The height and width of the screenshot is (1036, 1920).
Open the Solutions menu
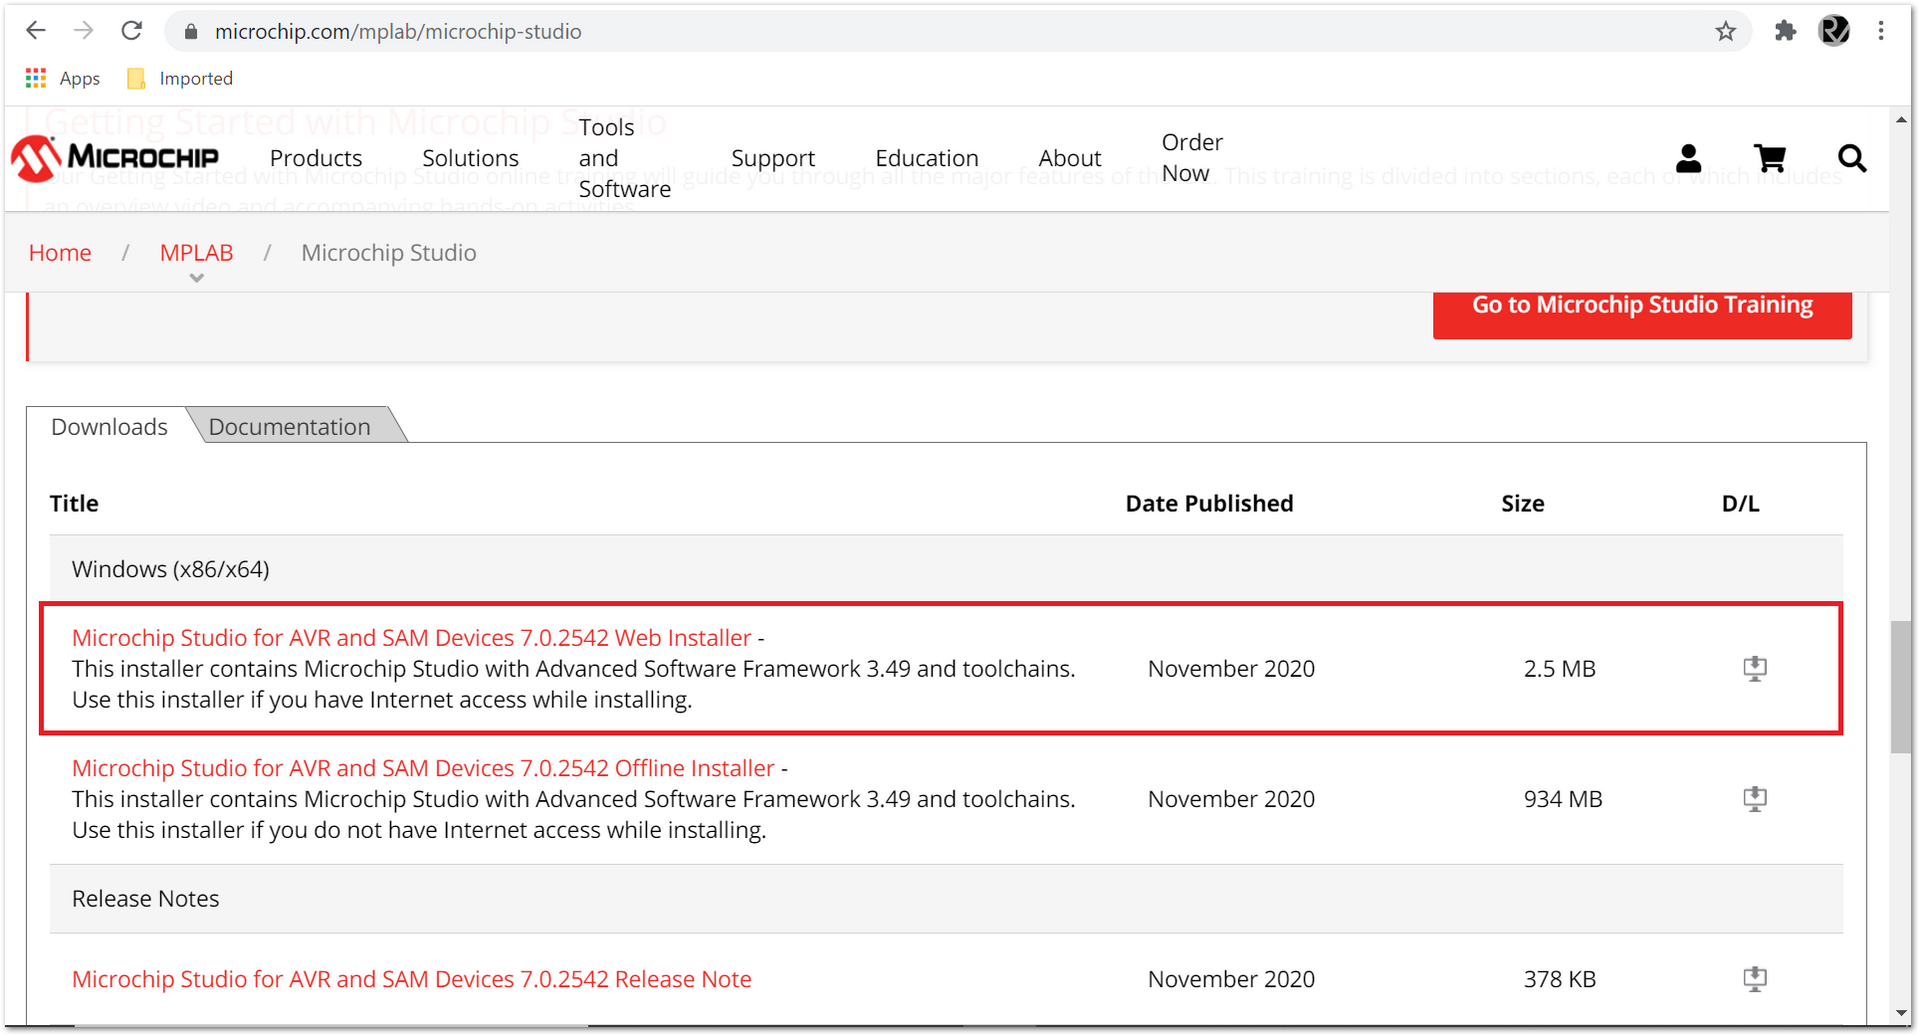[x=470, y=158]
